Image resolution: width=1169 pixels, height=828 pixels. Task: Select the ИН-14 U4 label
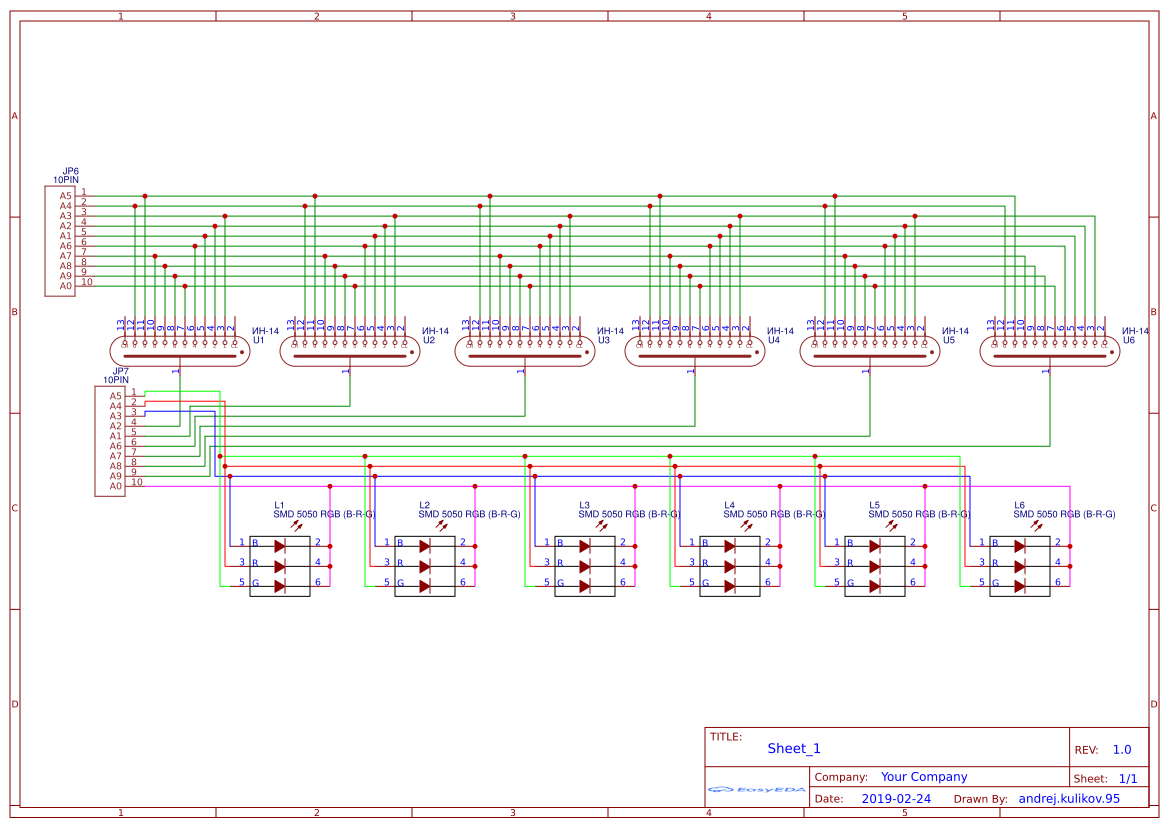[x=780, y=335]
